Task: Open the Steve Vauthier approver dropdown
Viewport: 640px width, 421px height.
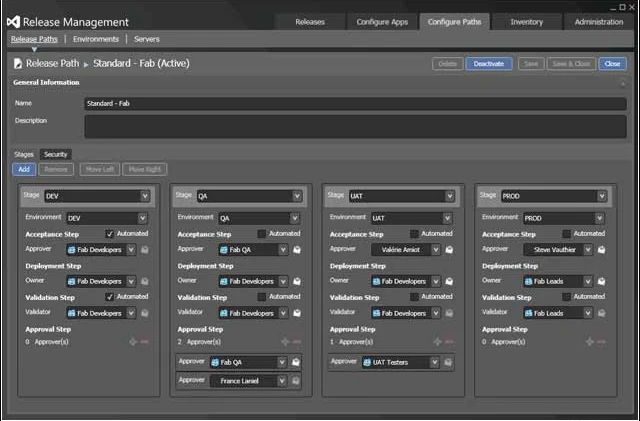Action: (x=588, y=249)
